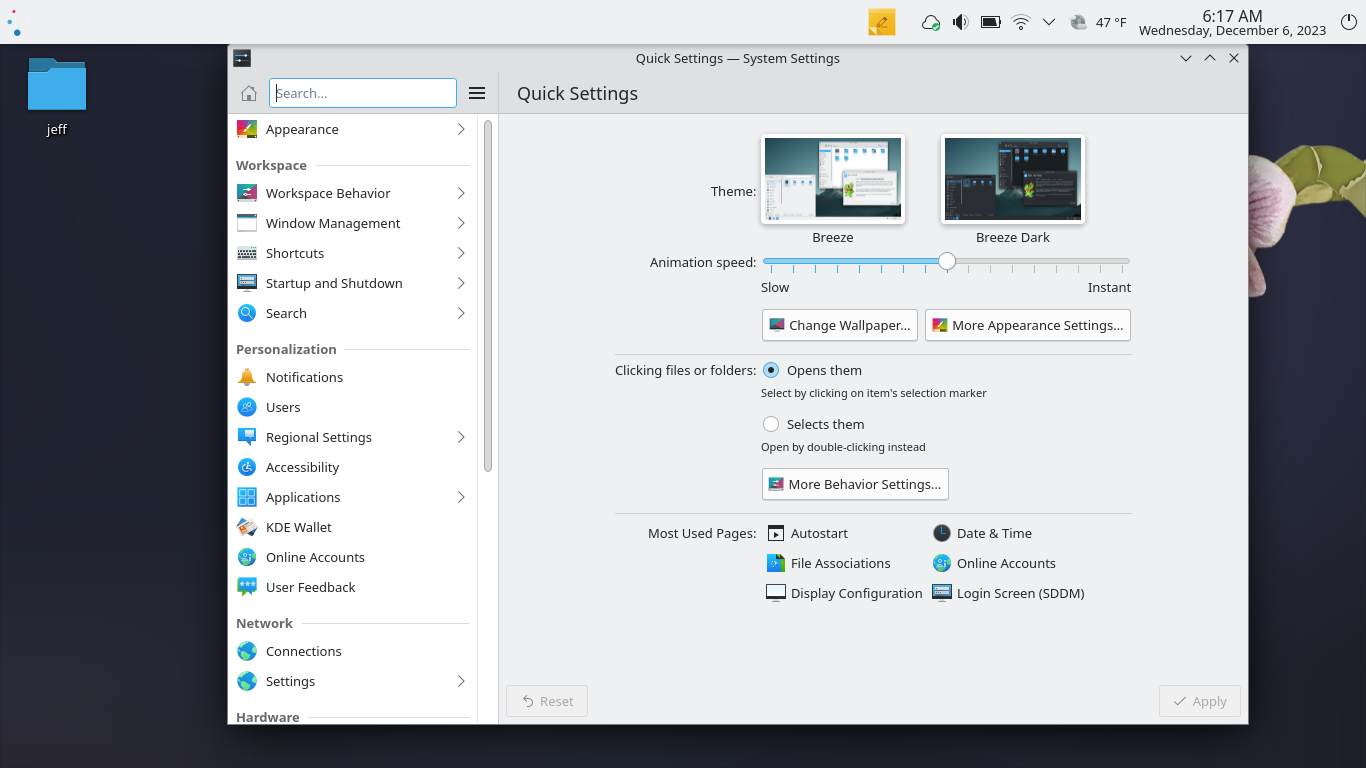Click the Accessibility icon
Image resolution: width=1366 pixels, height=768 pixels.
click(247, 467)
